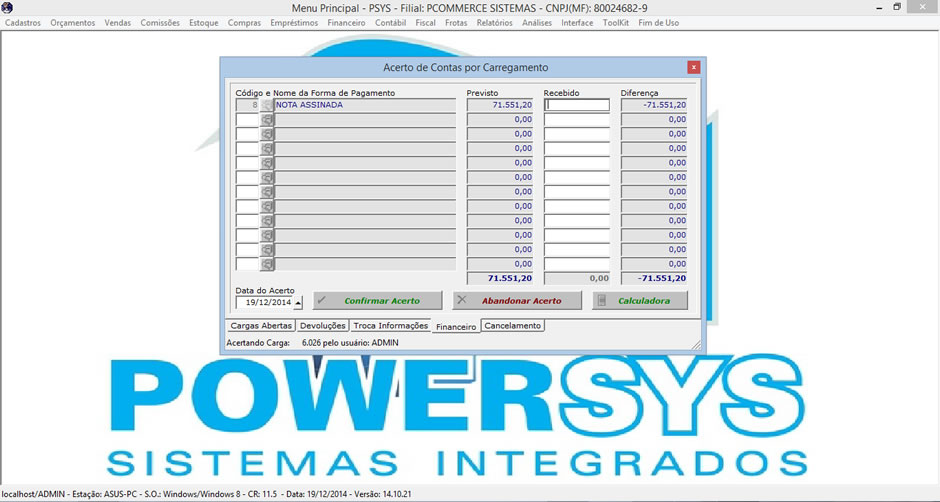Image resolution: width=940 pixels, height=502 pixels.
Task: Click the Previsto value 71.551,20 in NOTA ASSINADA row
Action: click(500, 105)
